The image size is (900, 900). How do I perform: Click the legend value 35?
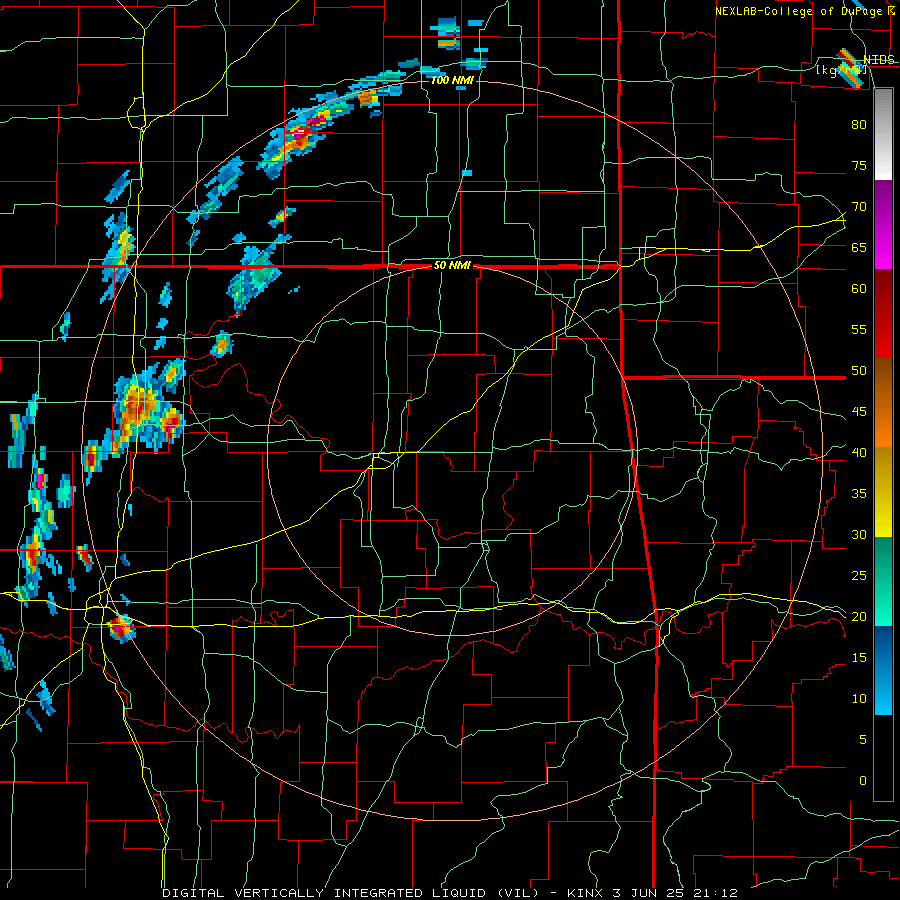859,494
